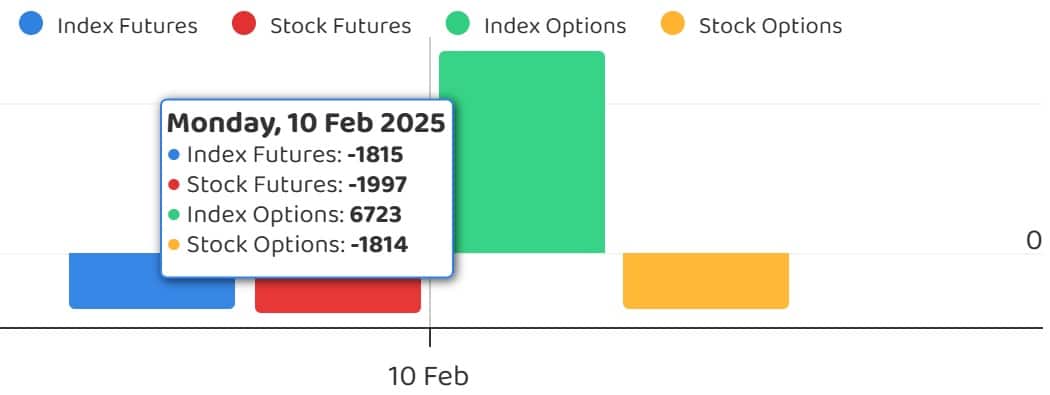The image size is (1050, 395).
Task: Click the Index Options 6723 tooltip value
Action: 376,215
